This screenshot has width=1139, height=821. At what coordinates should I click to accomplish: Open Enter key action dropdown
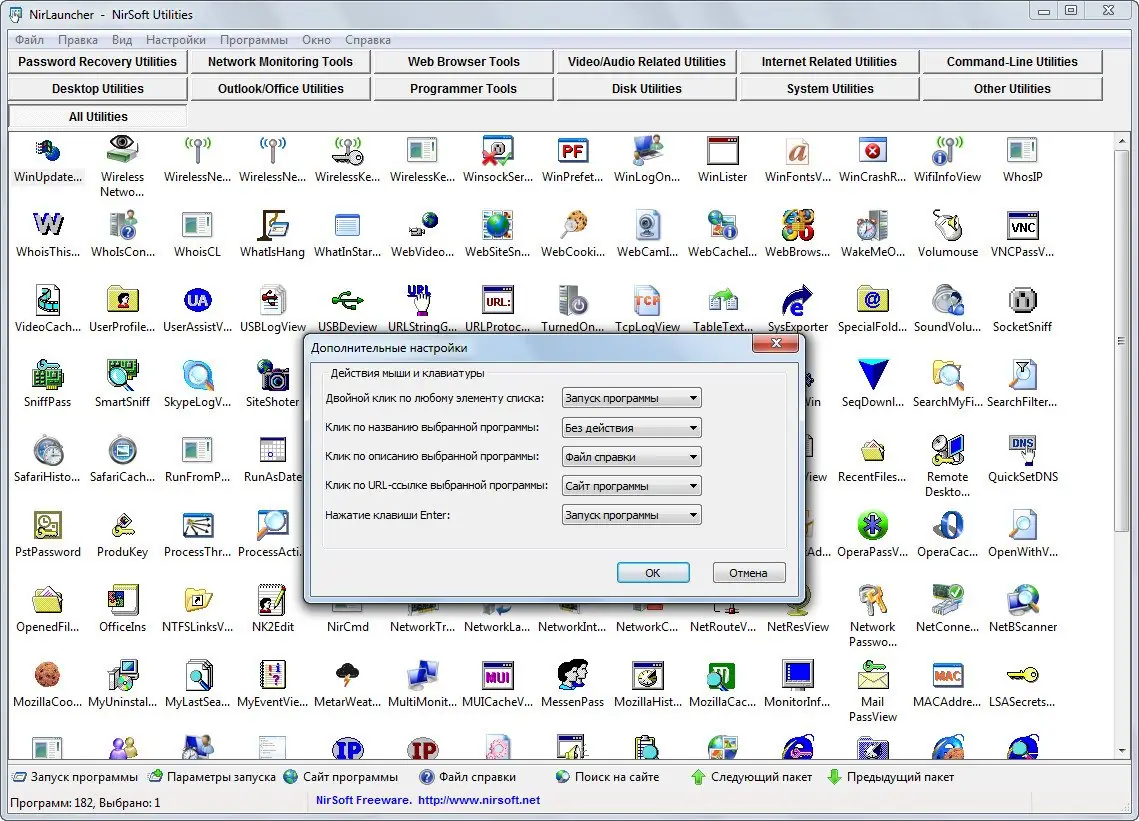pos(631,515)
